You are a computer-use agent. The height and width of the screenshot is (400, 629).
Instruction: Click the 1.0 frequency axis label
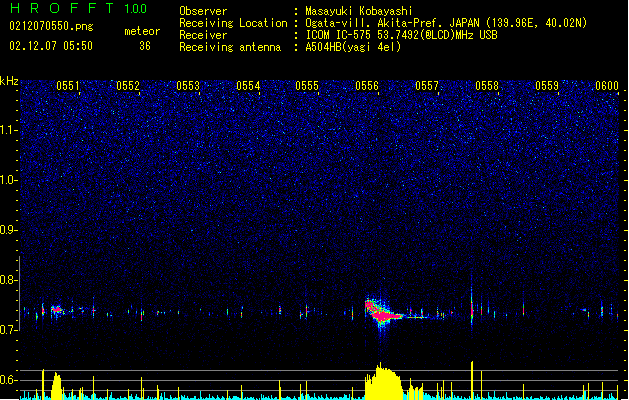pyautogui.click(x=9, y=180)
